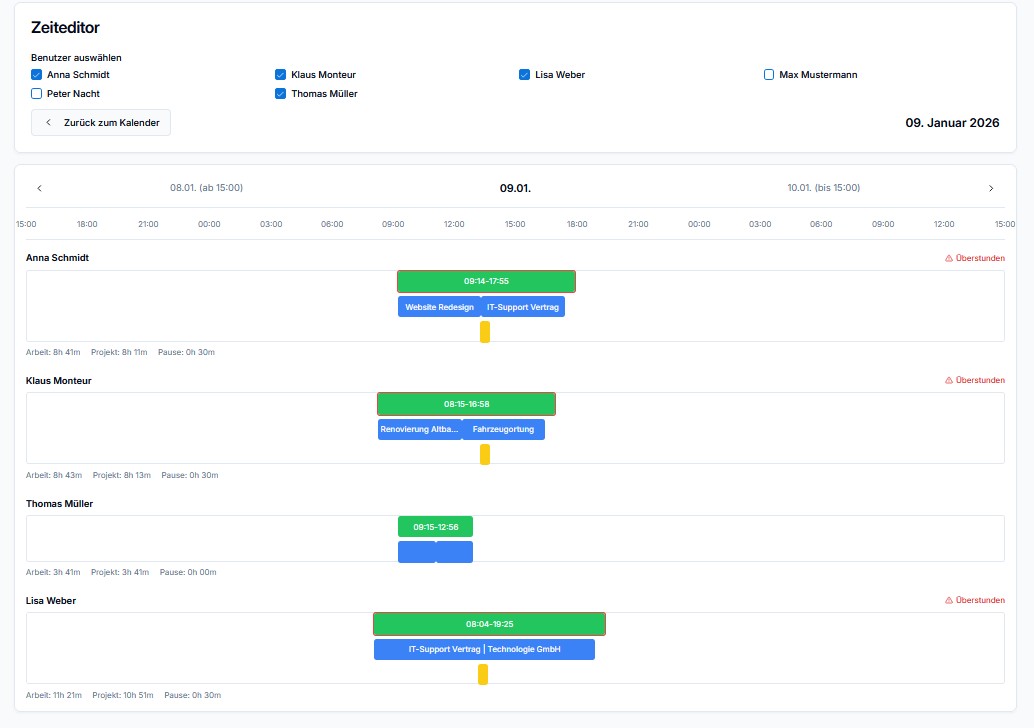Go to previous day with left chevron

(40, 189)
